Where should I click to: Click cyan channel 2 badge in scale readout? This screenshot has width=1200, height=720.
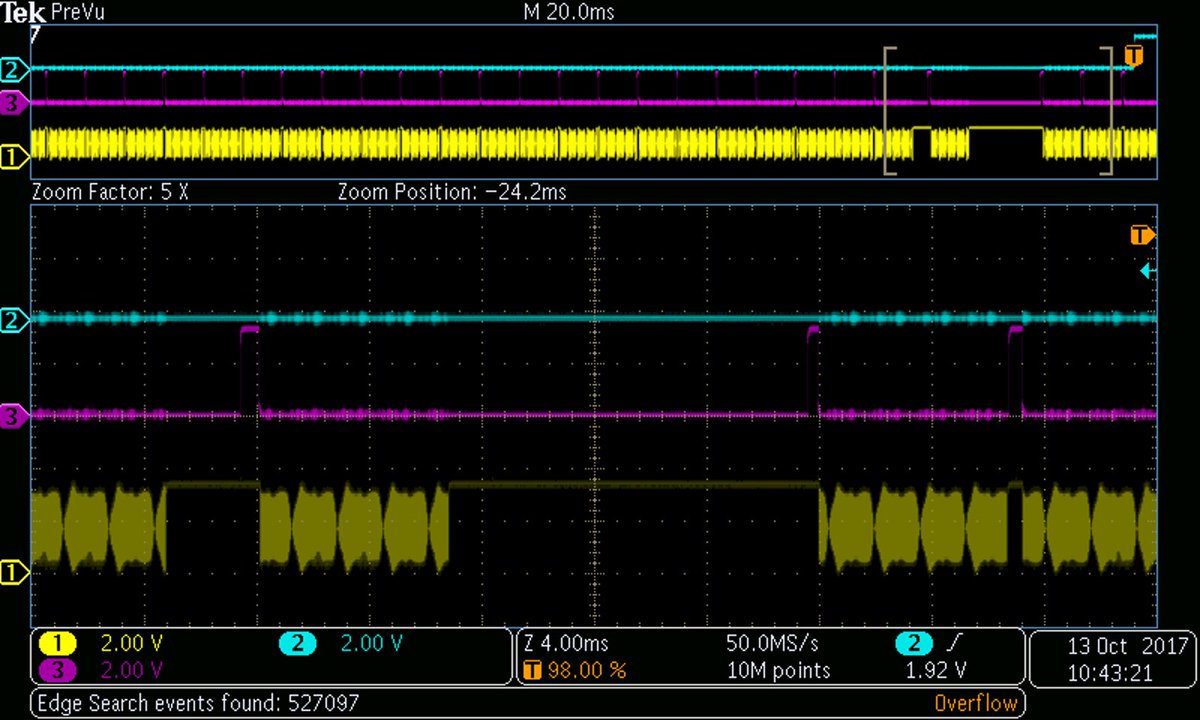[x=297, y=644]
